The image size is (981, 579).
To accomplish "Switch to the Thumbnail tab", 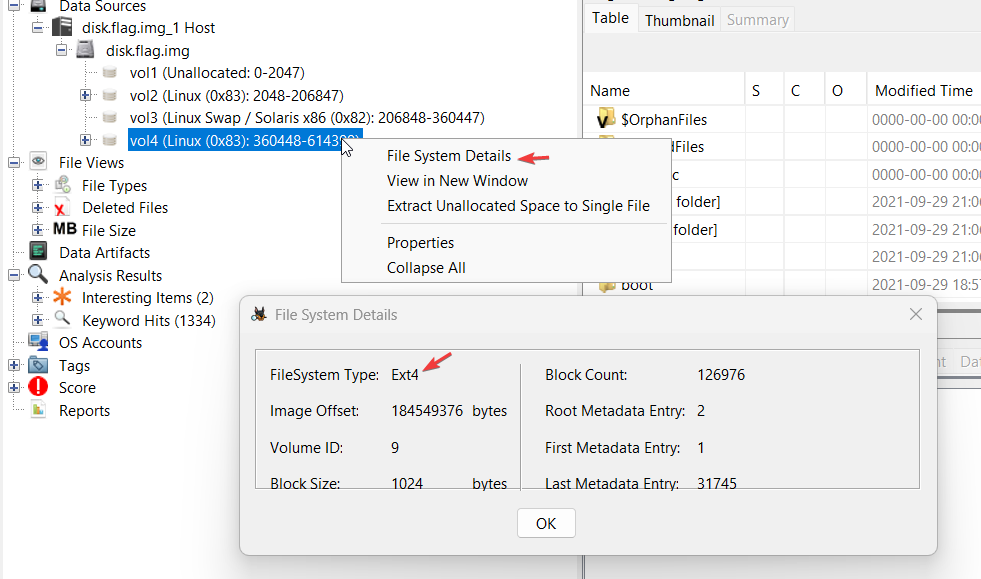I will point(679,20).
